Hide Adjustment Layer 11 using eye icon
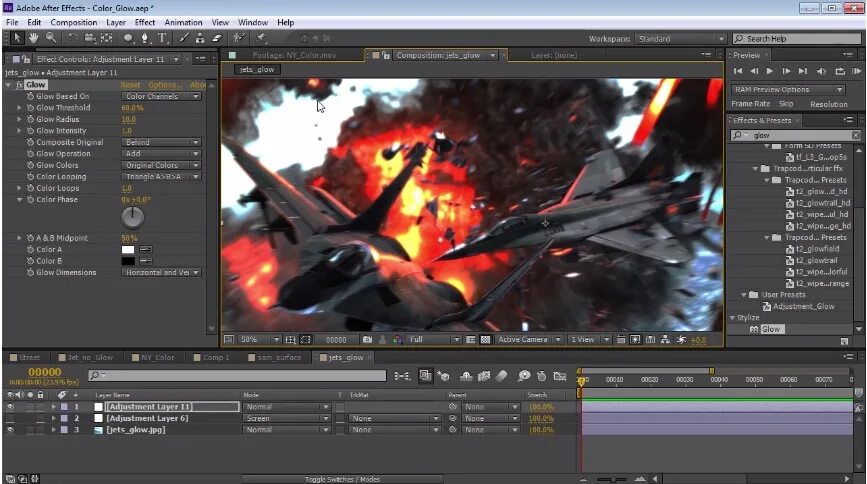The image size is (867, 484). 11,407
